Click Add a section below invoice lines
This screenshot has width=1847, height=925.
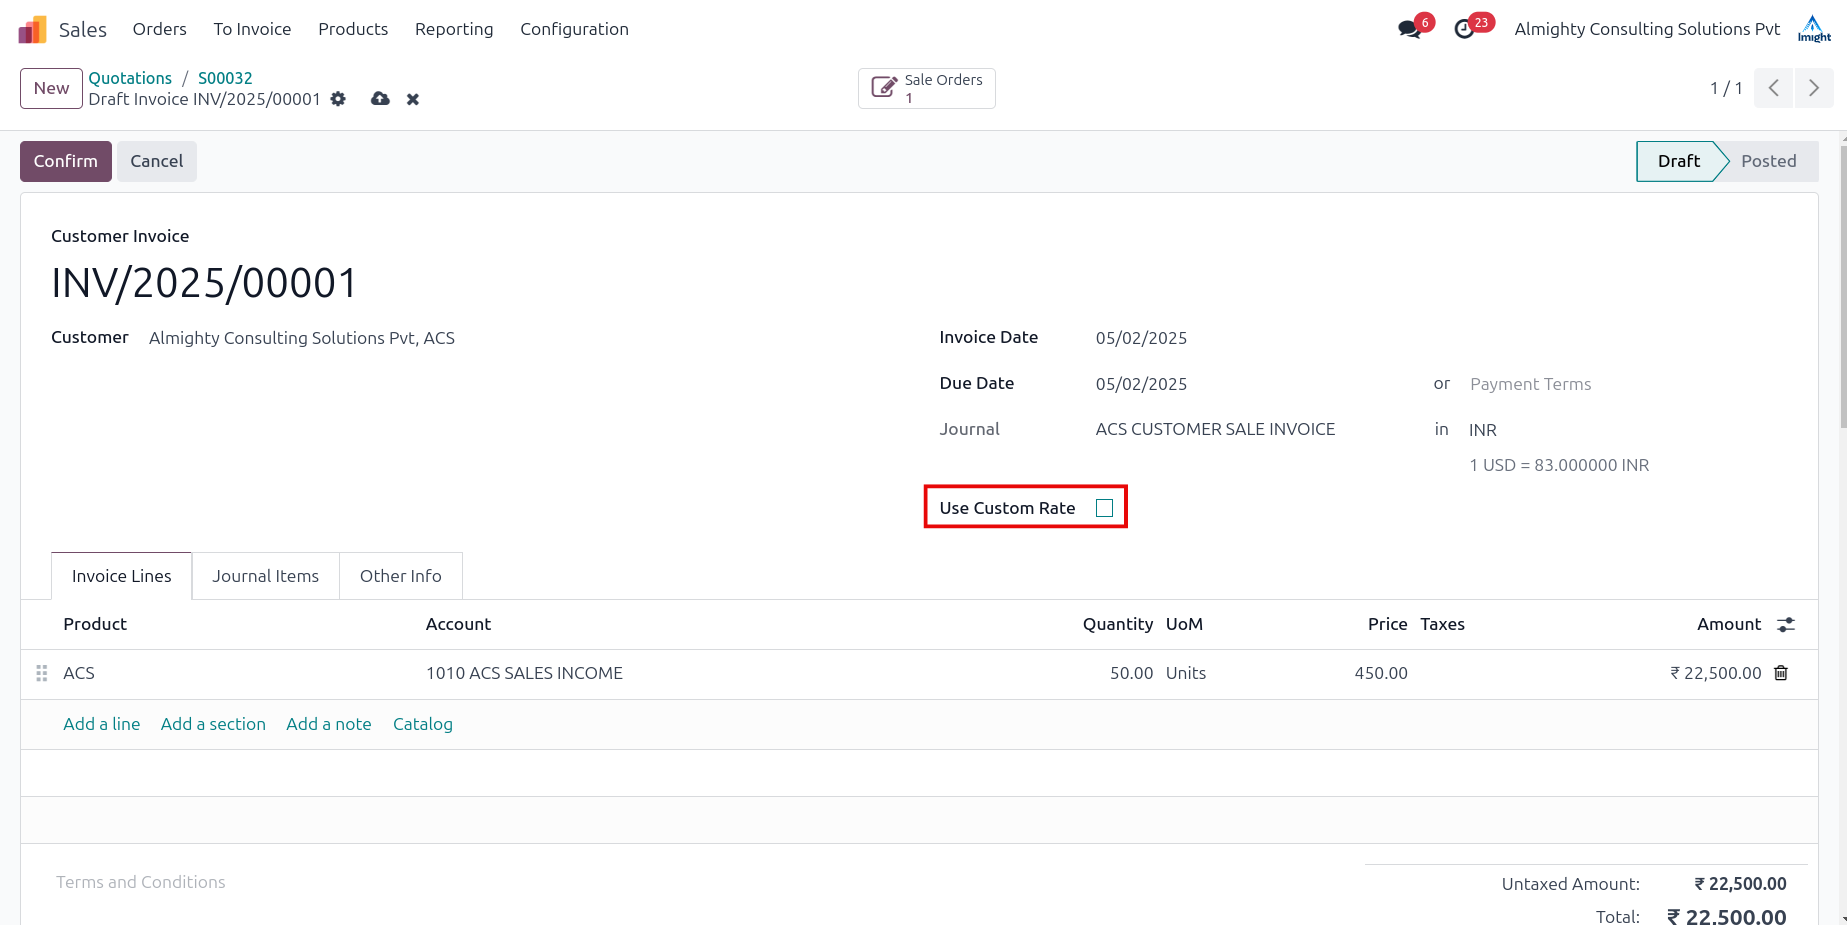coord(213,724)
